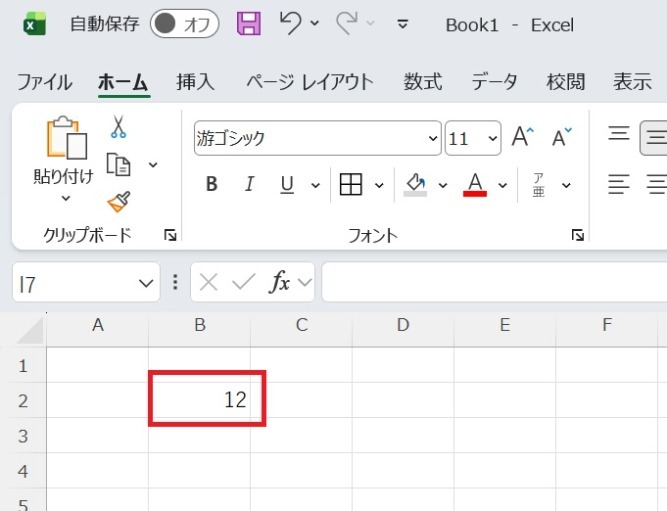The image size is (667, 511).
Task: Select column D header
Action: (403, 325)
